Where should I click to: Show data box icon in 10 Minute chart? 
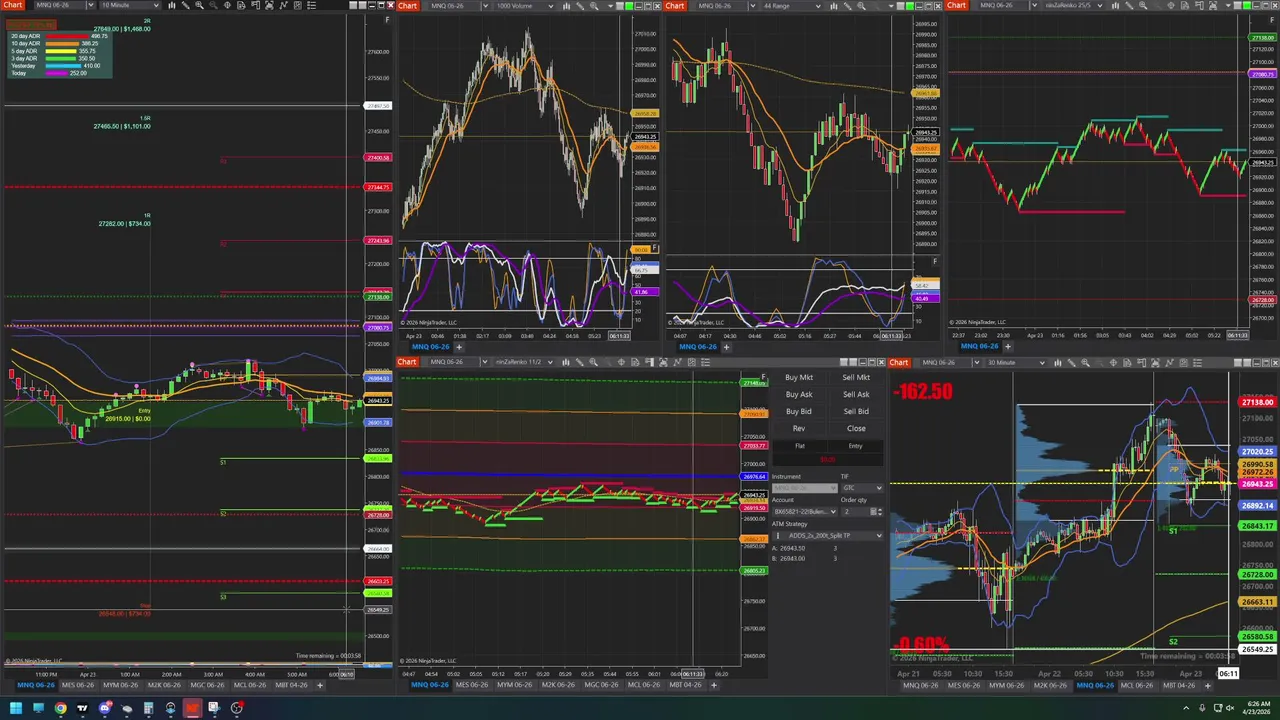(241, 6)
